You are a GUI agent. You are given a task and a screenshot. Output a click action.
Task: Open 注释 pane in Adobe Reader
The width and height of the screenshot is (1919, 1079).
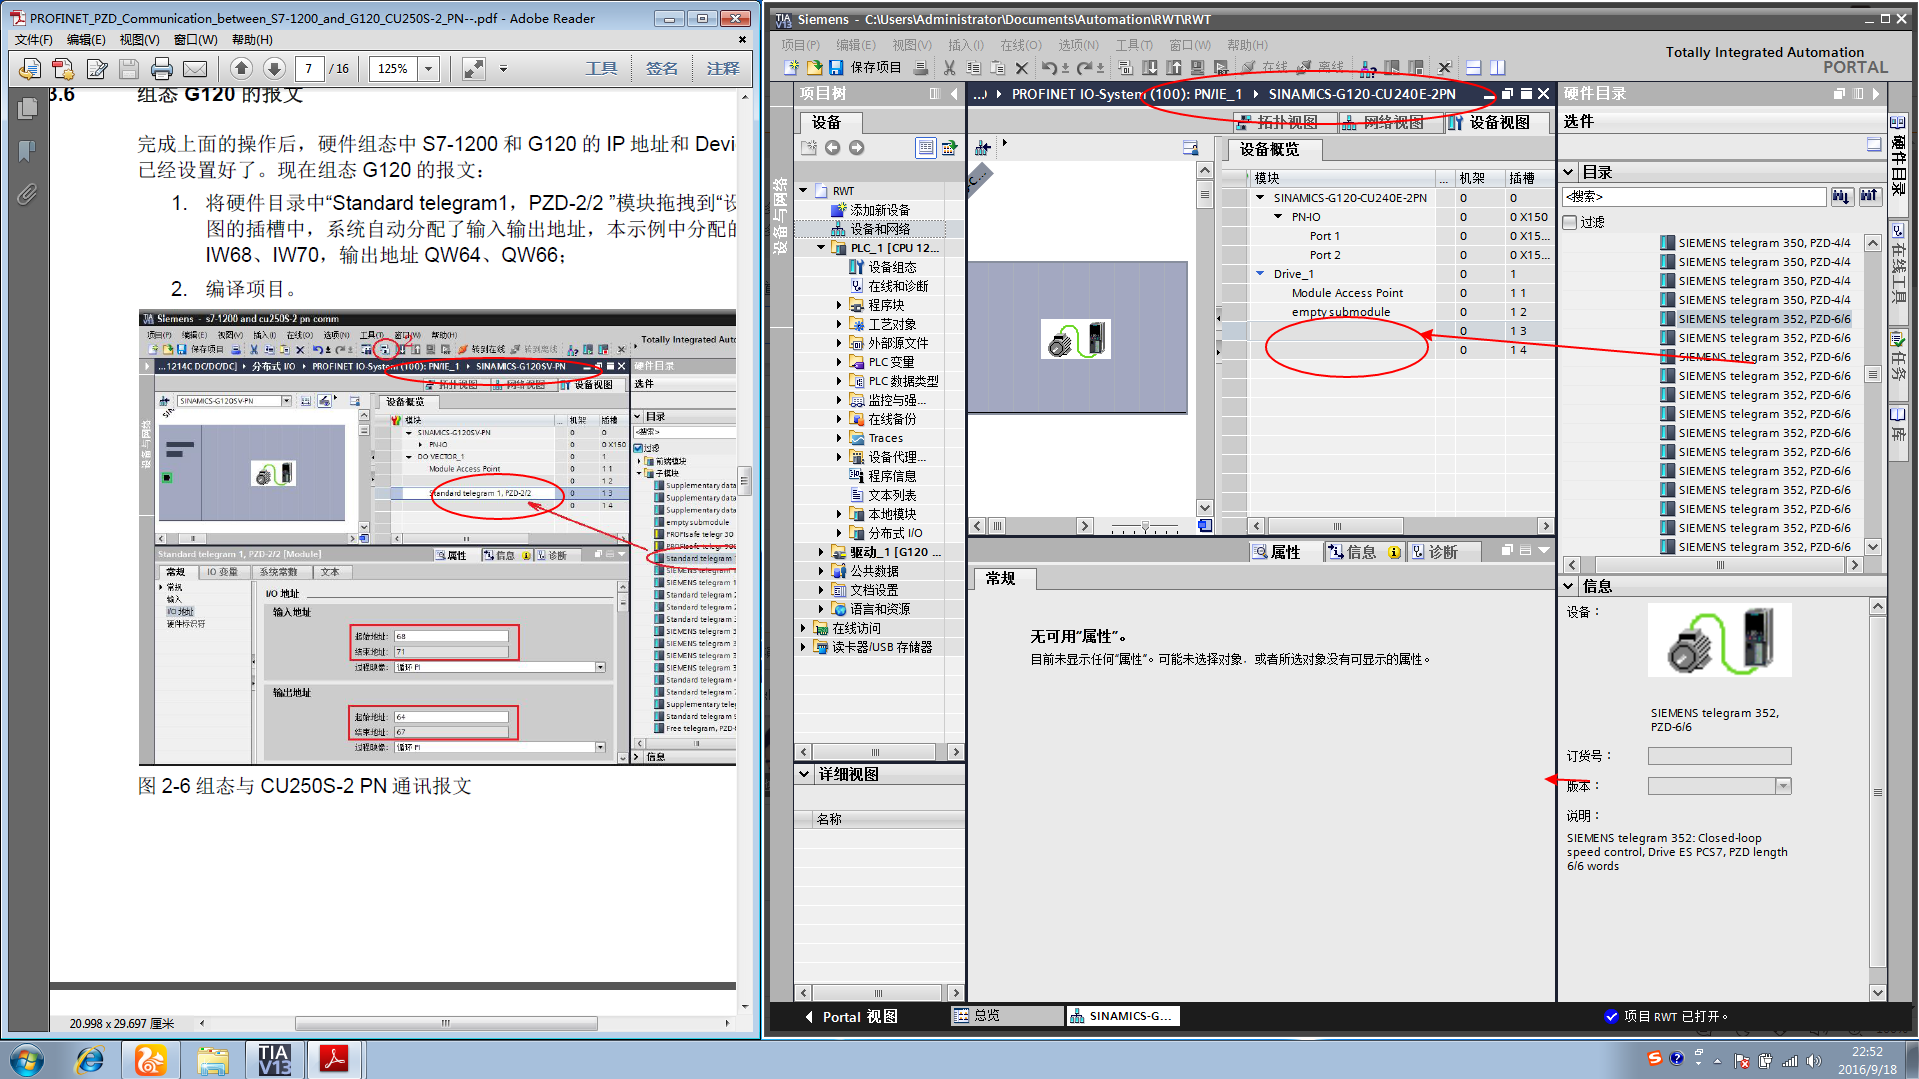pos(723,69)
